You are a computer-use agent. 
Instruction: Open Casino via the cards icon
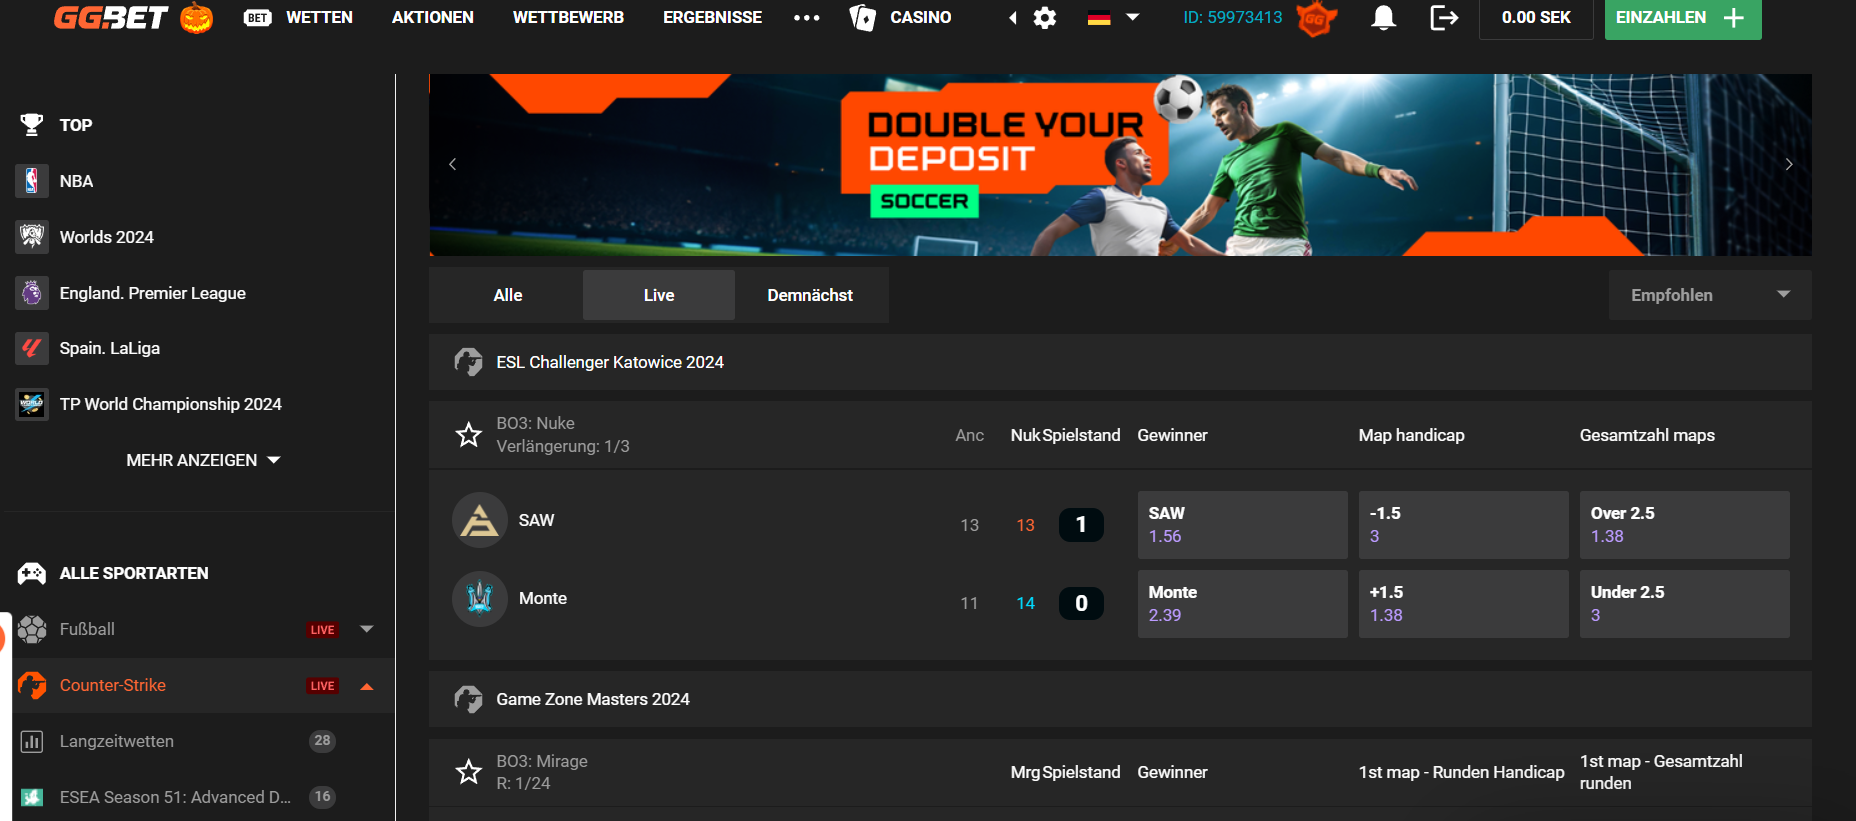pyautogui.click(x=862, y=18)
